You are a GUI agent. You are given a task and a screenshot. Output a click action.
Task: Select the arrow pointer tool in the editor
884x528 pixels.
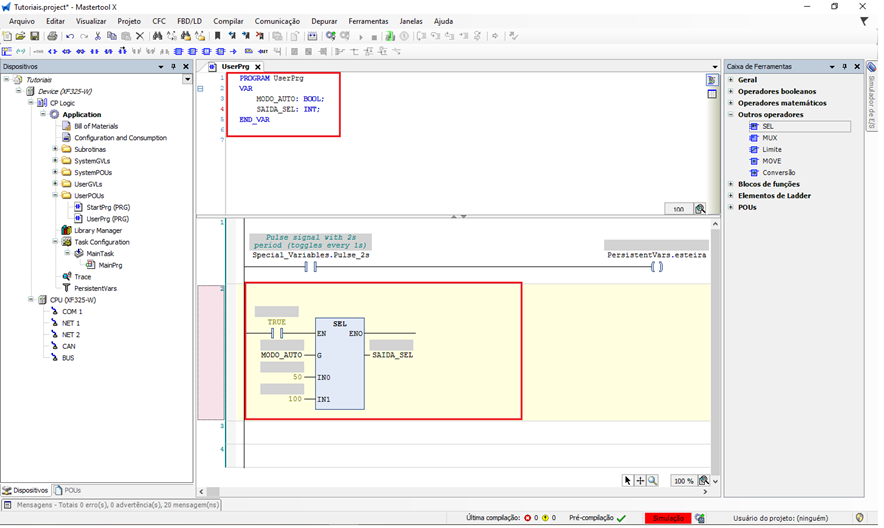628,481
